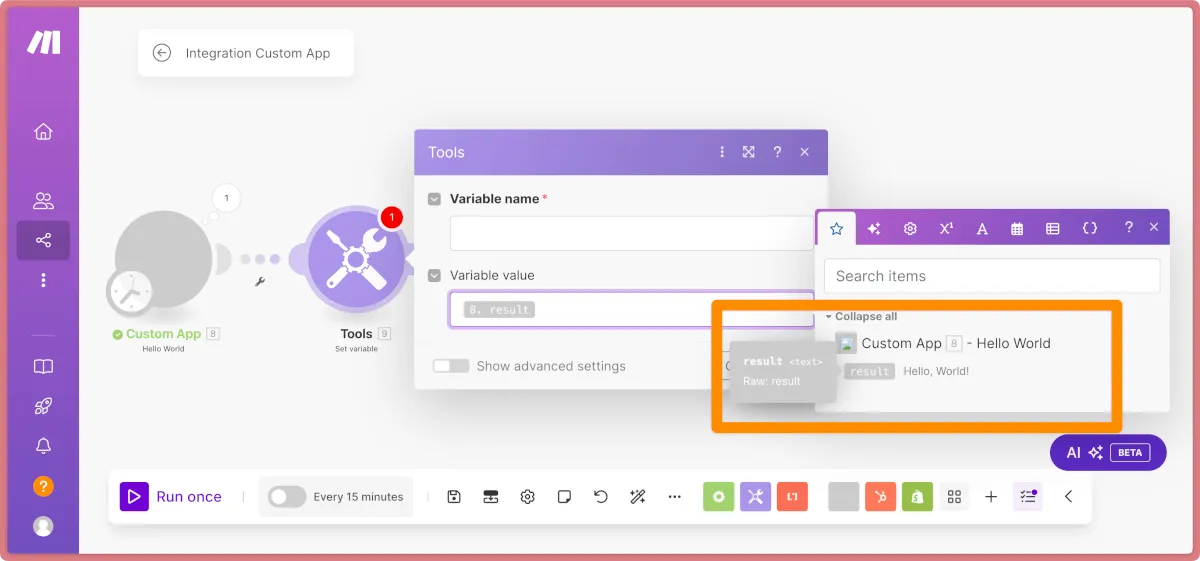The image size is (1200, 561).
Task: Toggle the Variable value map checkbox
Action: coord(434,275)
